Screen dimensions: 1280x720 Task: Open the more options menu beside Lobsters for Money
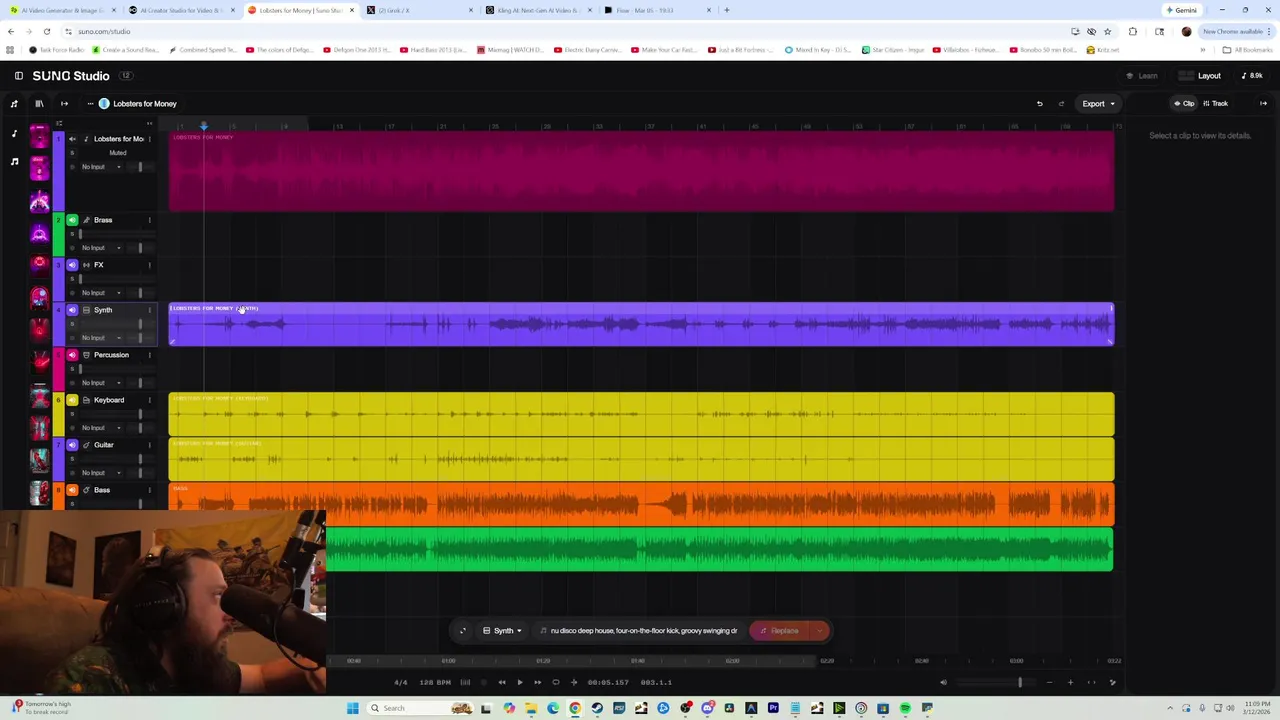pos(90,104)
